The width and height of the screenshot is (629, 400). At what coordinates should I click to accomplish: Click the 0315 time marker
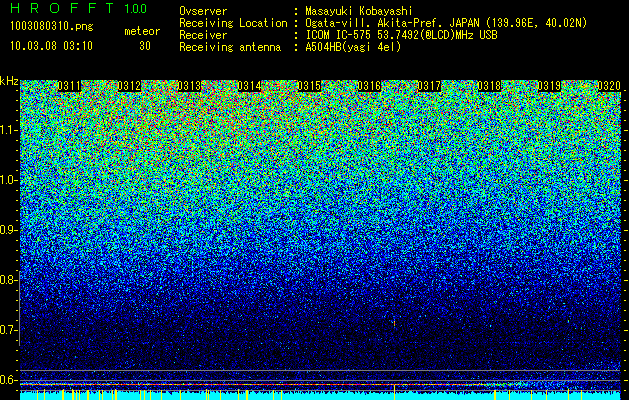(309, 86)
